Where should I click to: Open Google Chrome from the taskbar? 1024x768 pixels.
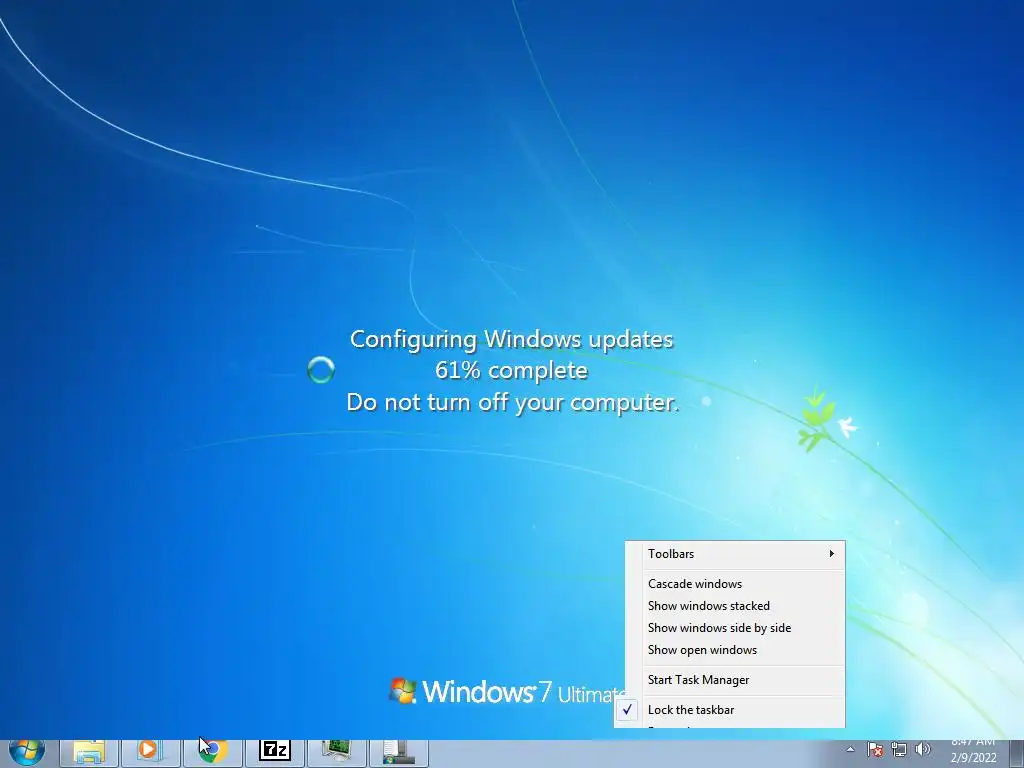pyautogui.click(x=213, y=753)
